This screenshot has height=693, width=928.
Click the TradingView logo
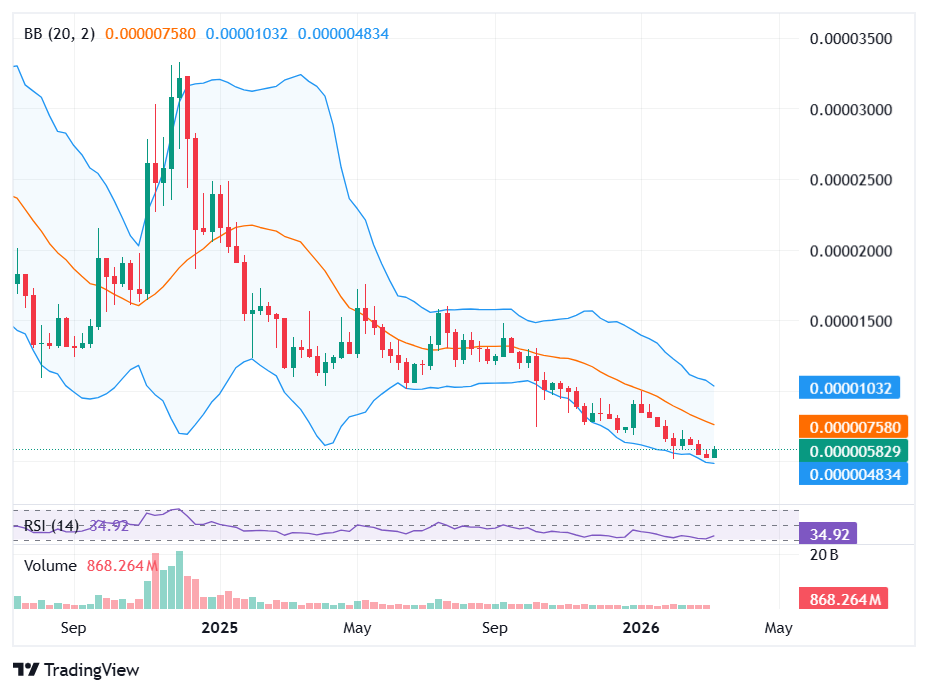pyautogui.click(x=75, y=670)
